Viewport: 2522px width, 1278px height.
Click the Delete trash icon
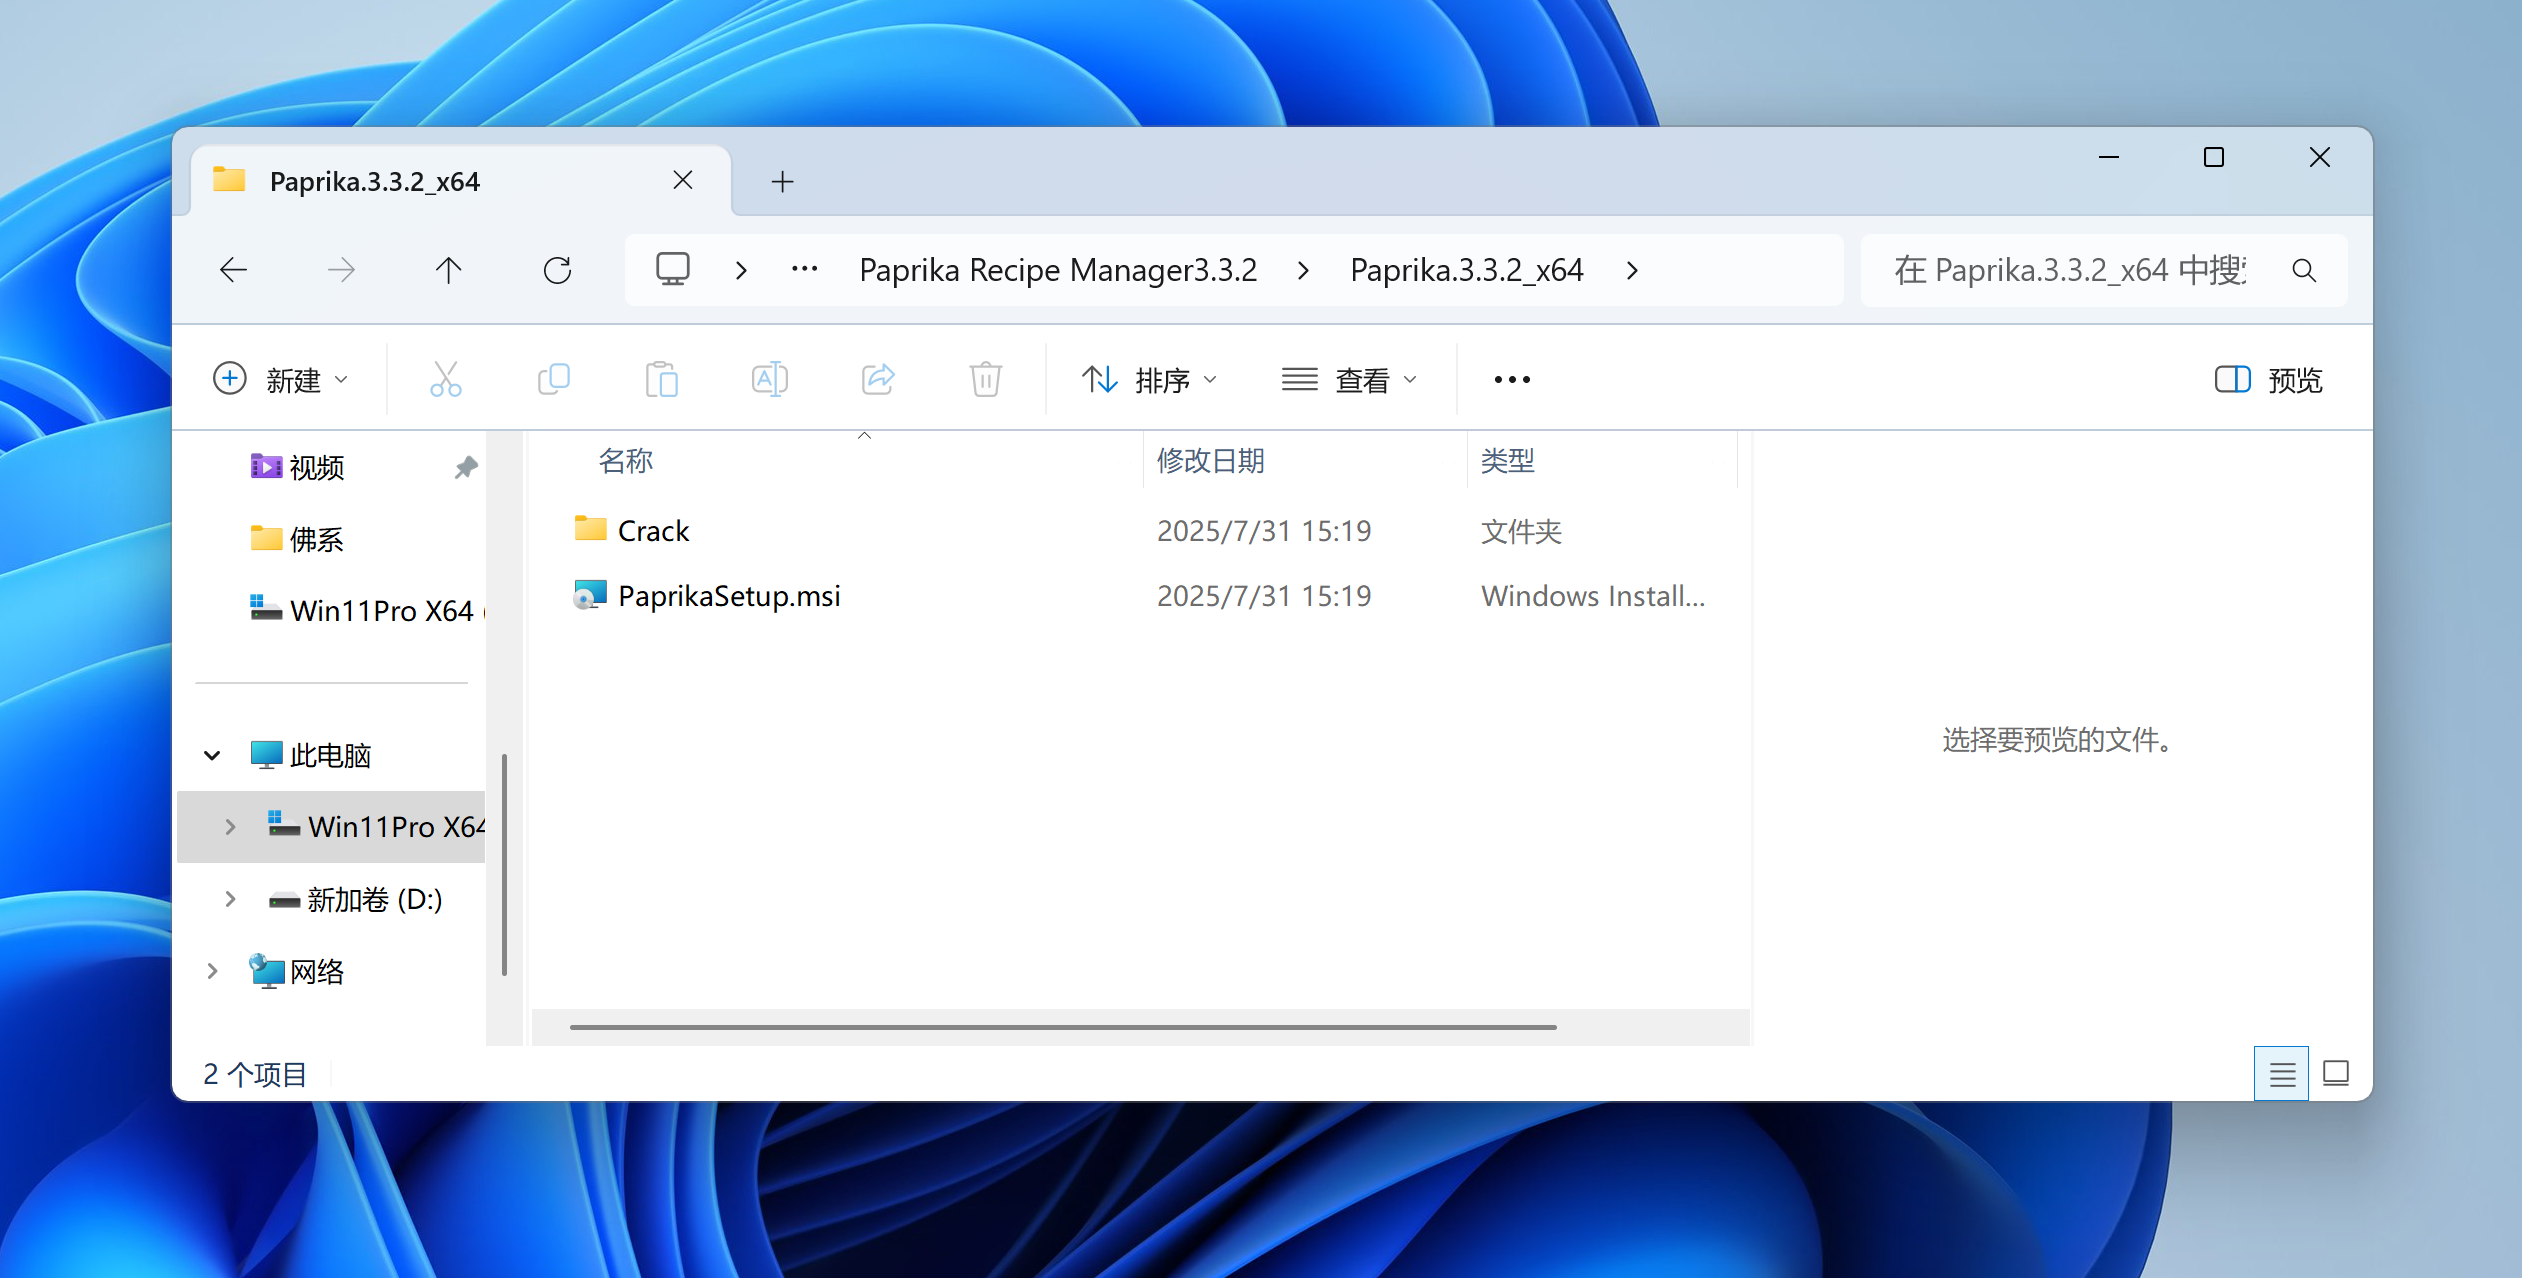(985, 380)
